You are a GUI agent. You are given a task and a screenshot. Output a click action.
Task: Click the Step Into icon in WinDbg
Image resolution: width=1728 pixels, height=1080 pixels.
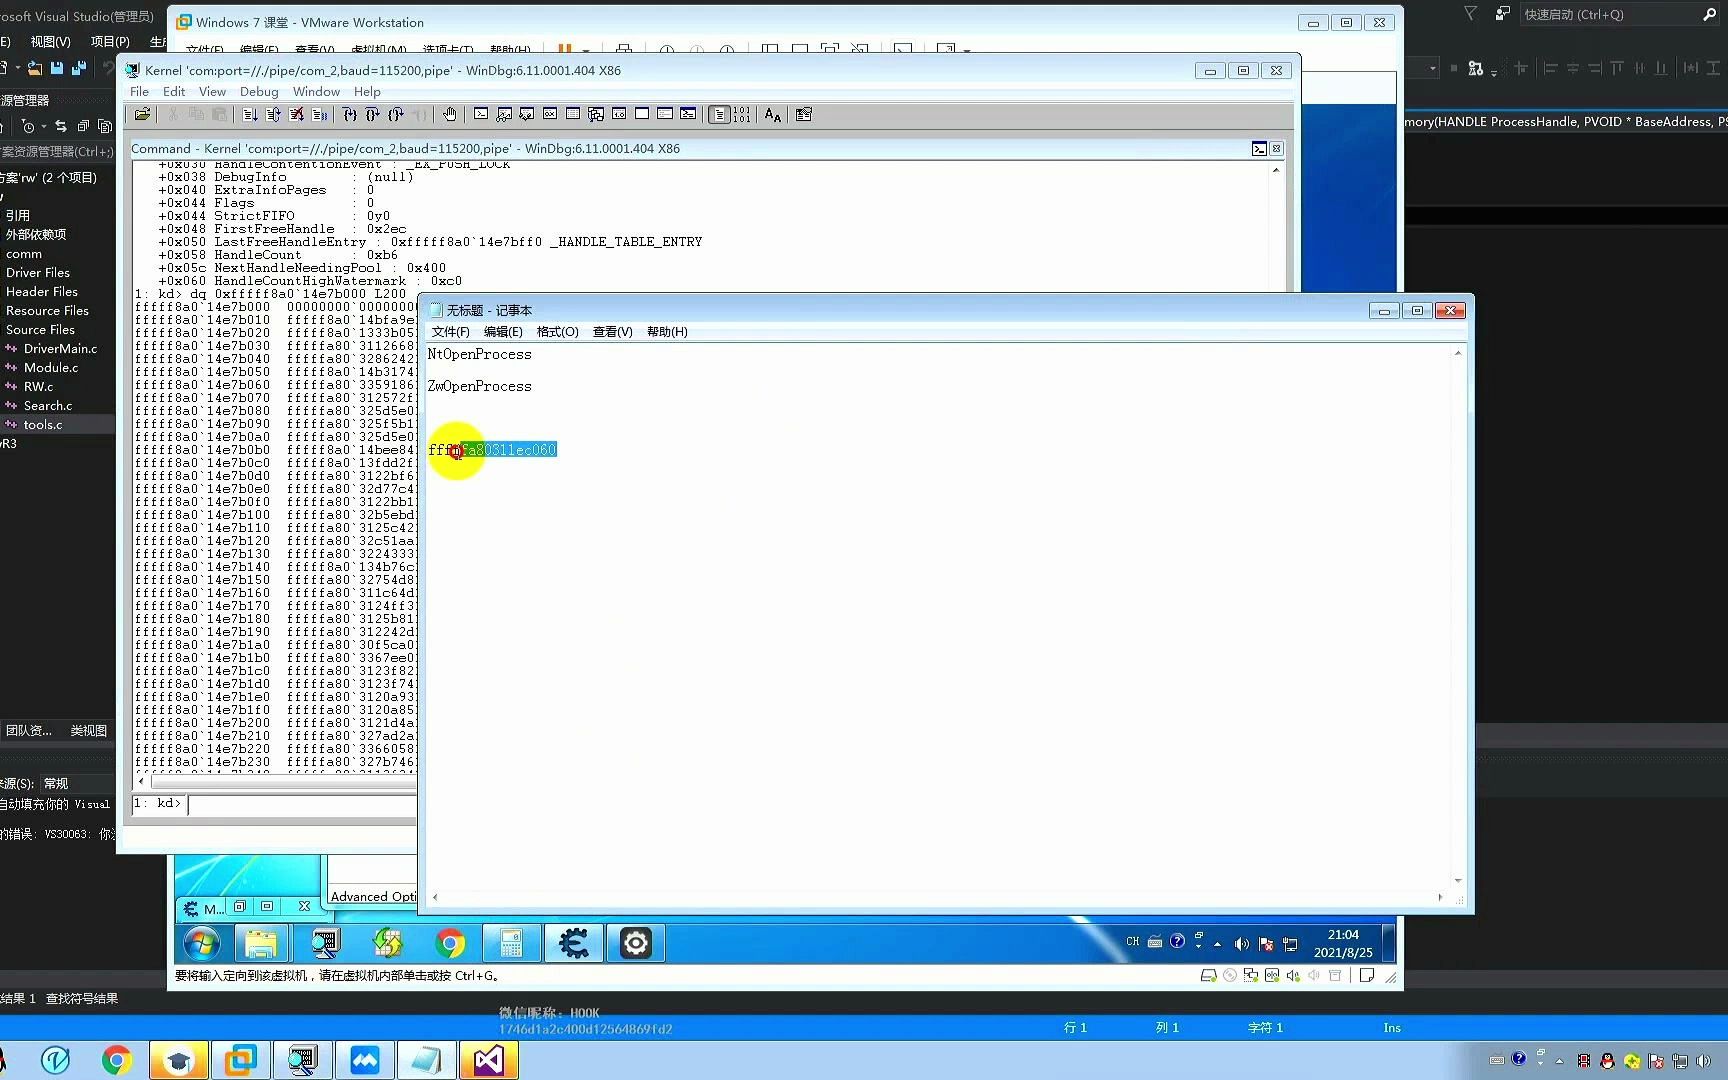click(349, 115)
